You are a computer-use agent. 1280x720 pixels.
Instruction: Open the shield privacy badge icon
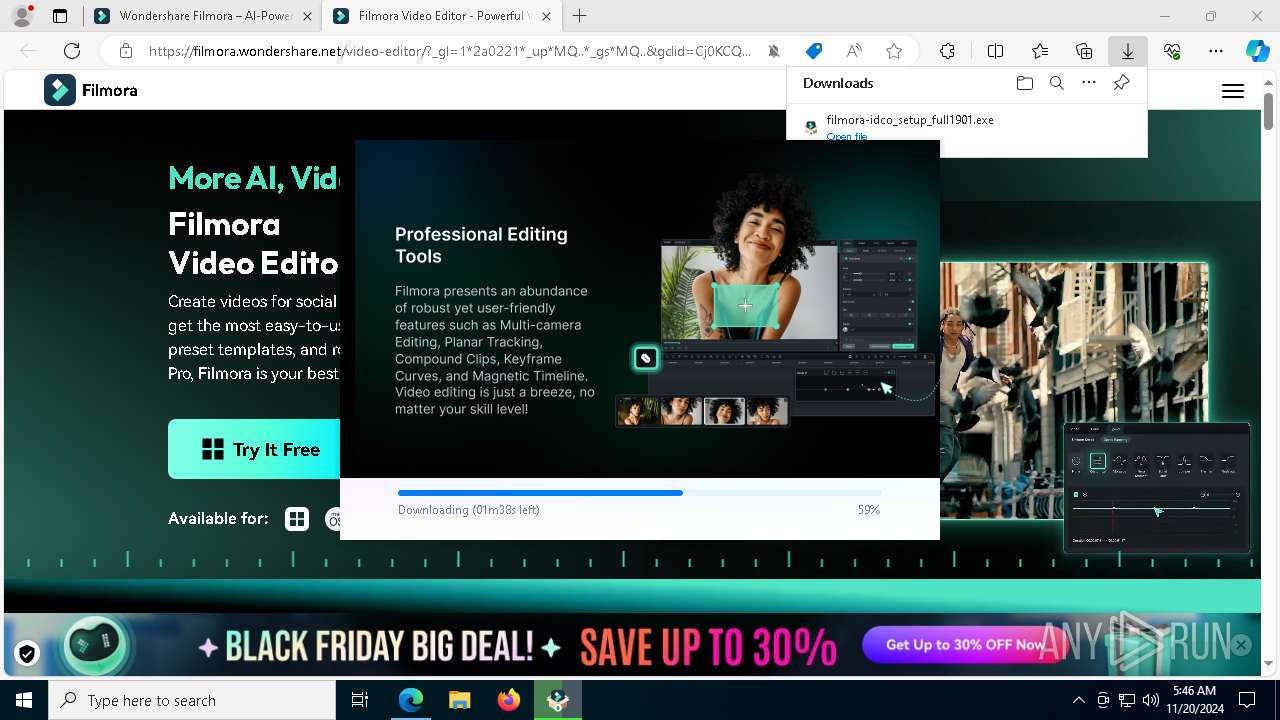(x=27, y=654)
